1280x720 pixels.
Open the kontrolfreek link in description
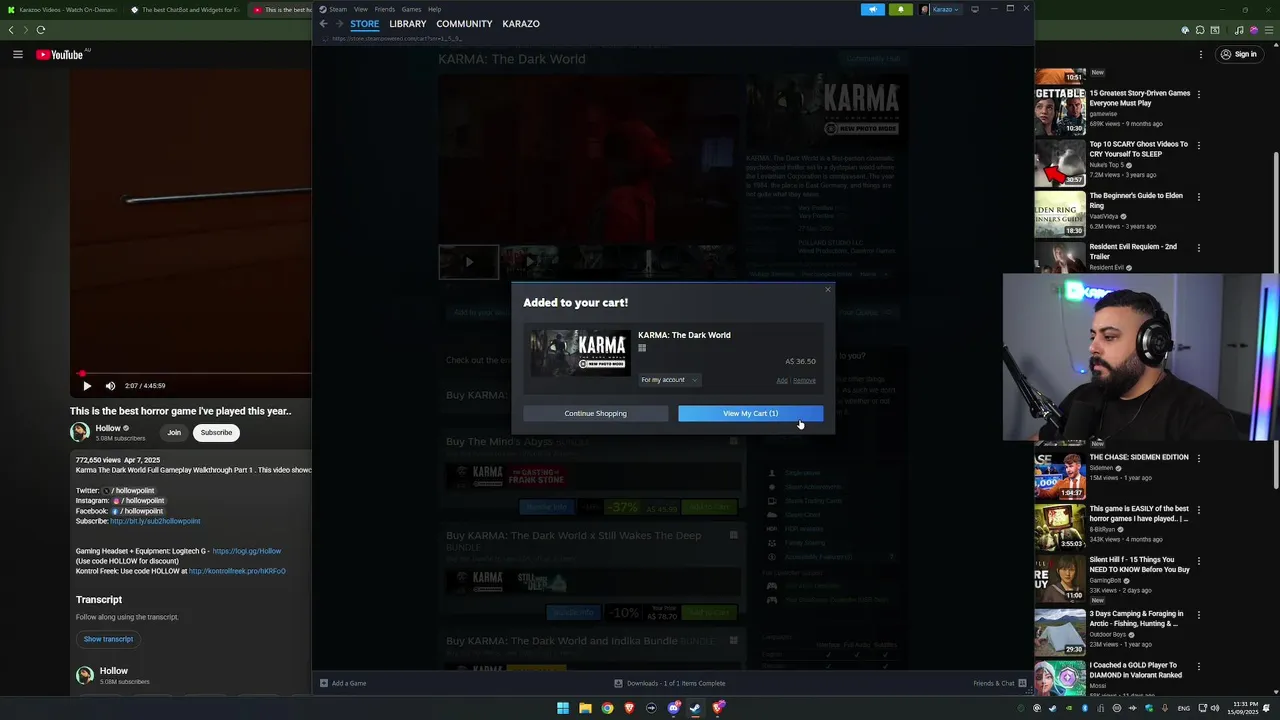237,571
